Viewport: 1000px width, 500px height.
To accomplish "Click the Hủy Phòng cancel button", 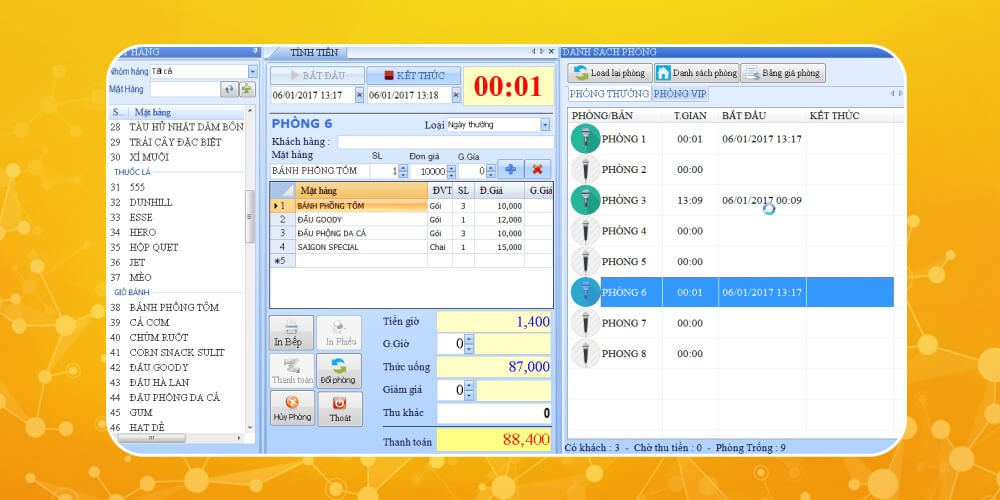I will 292,409.
